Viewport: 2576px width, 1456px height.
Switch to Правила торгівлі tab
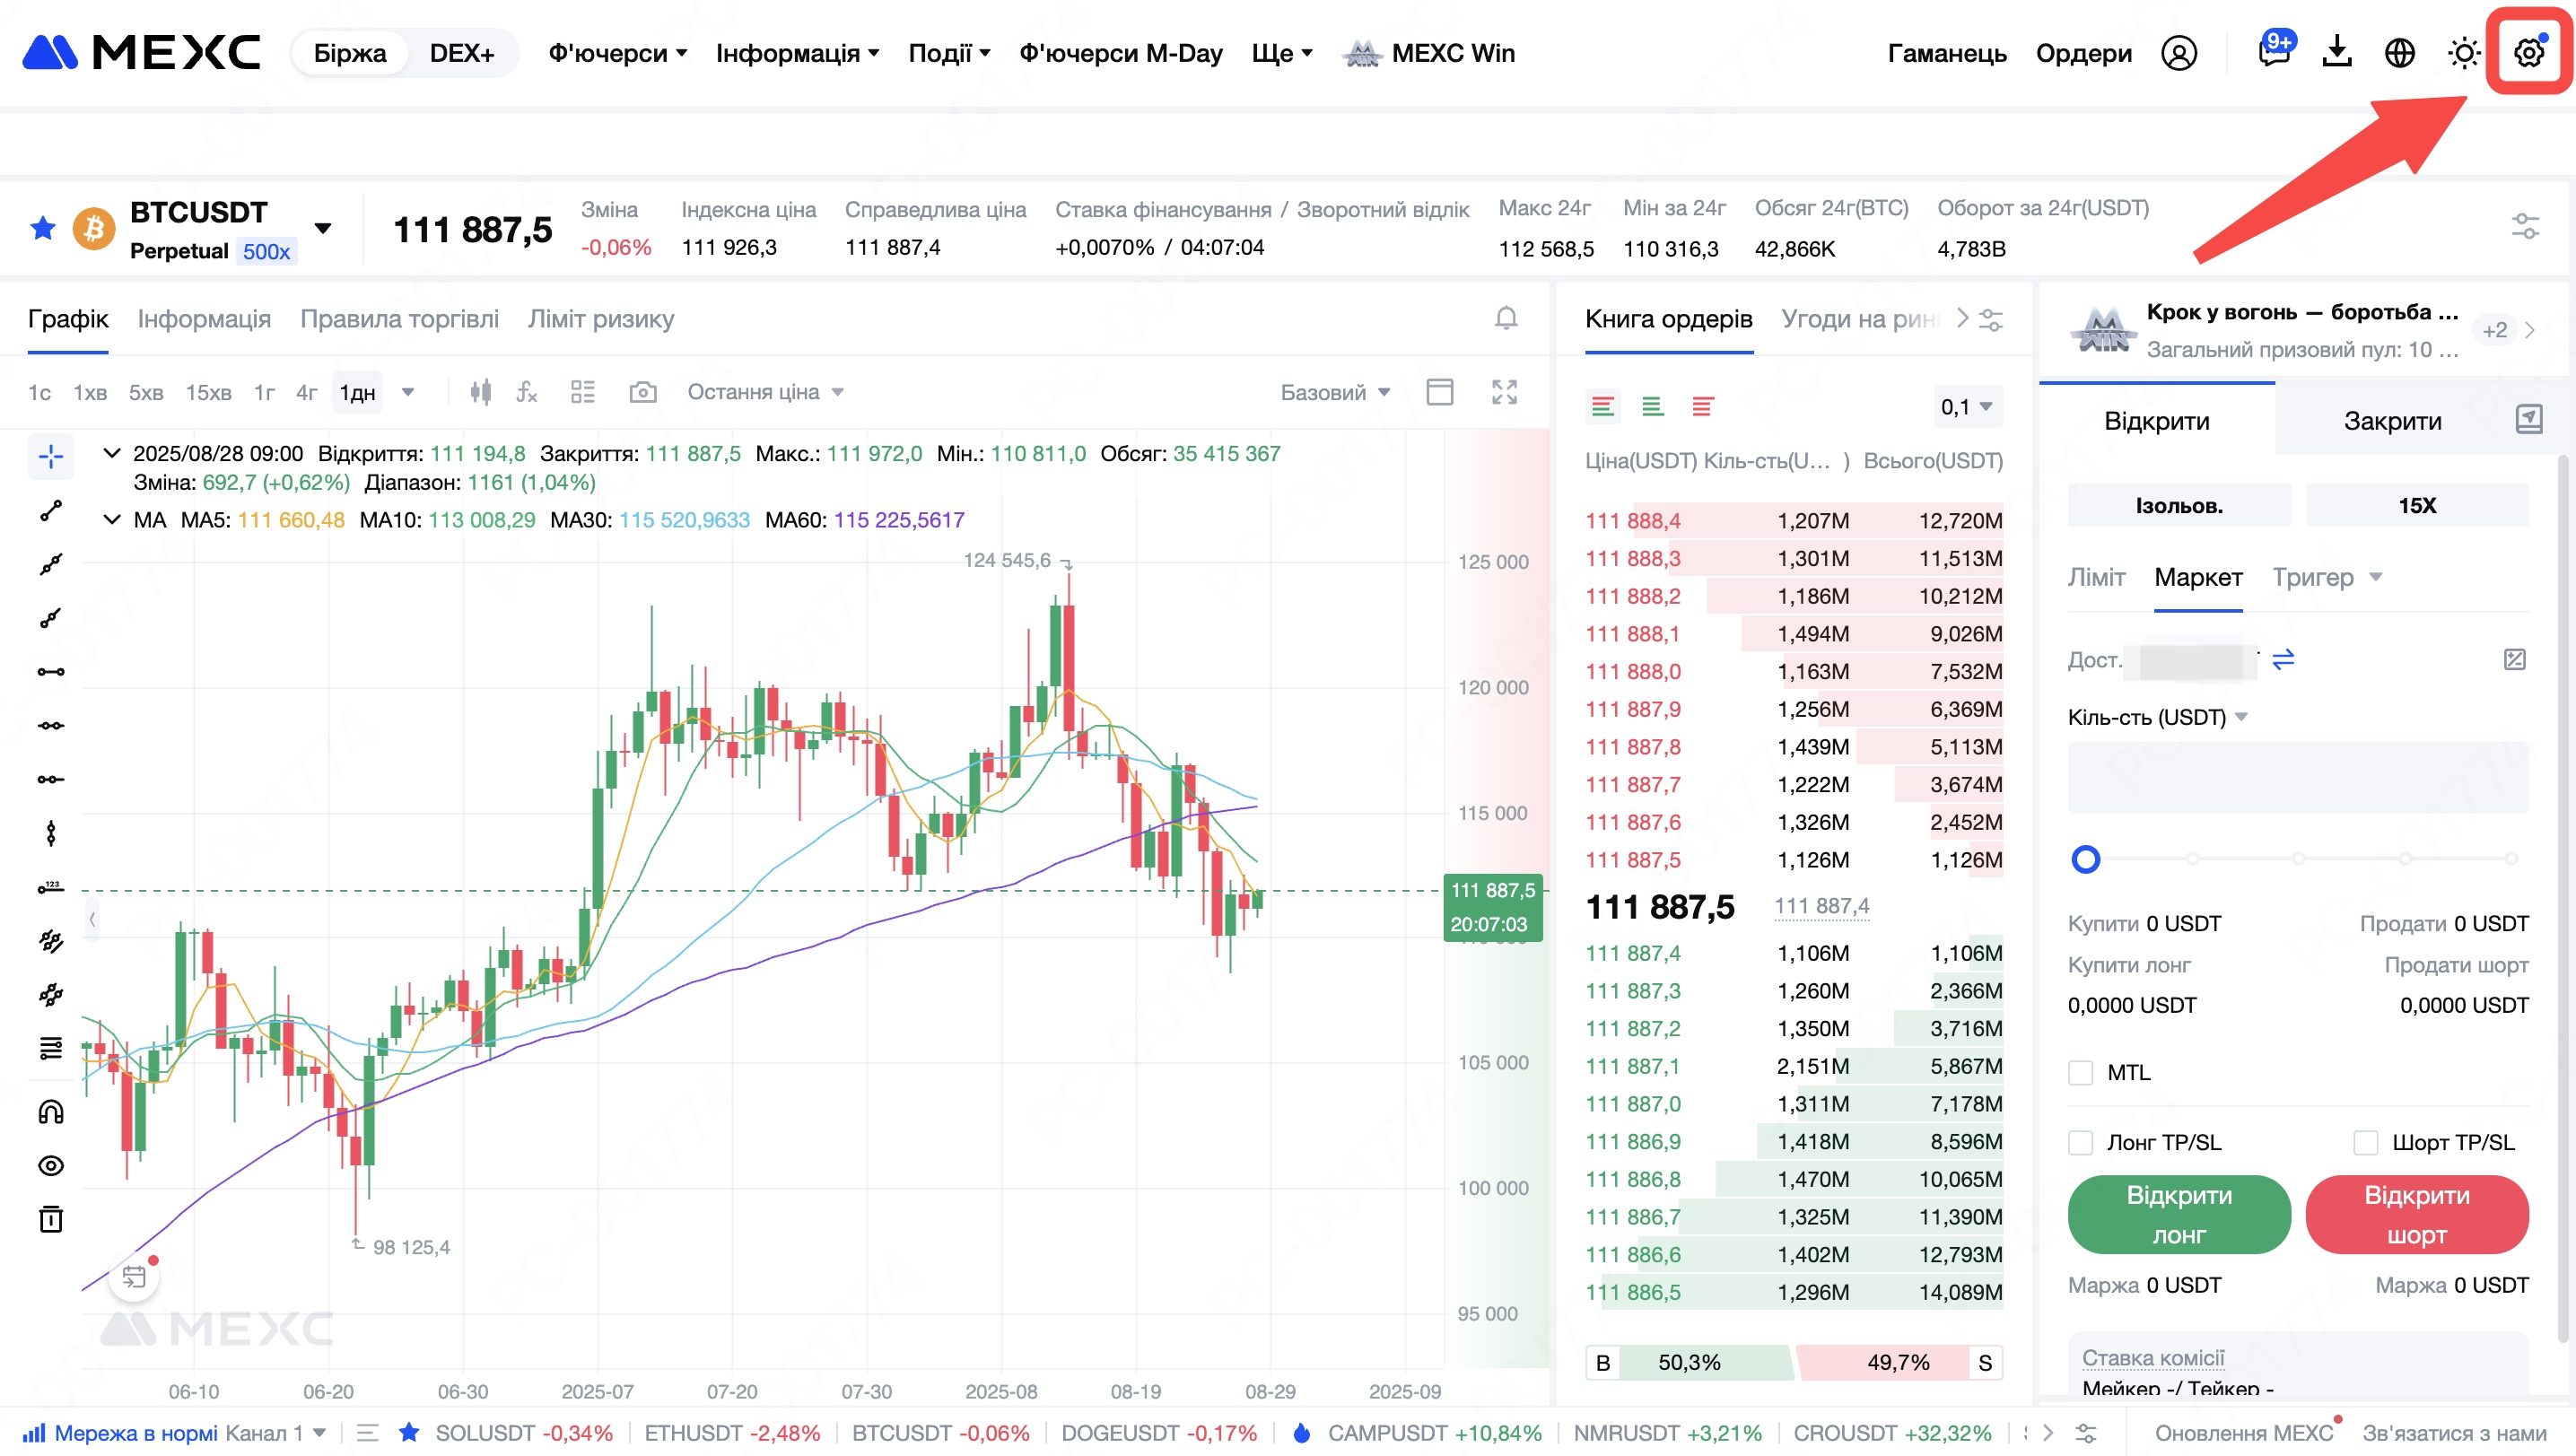[399, 319]
